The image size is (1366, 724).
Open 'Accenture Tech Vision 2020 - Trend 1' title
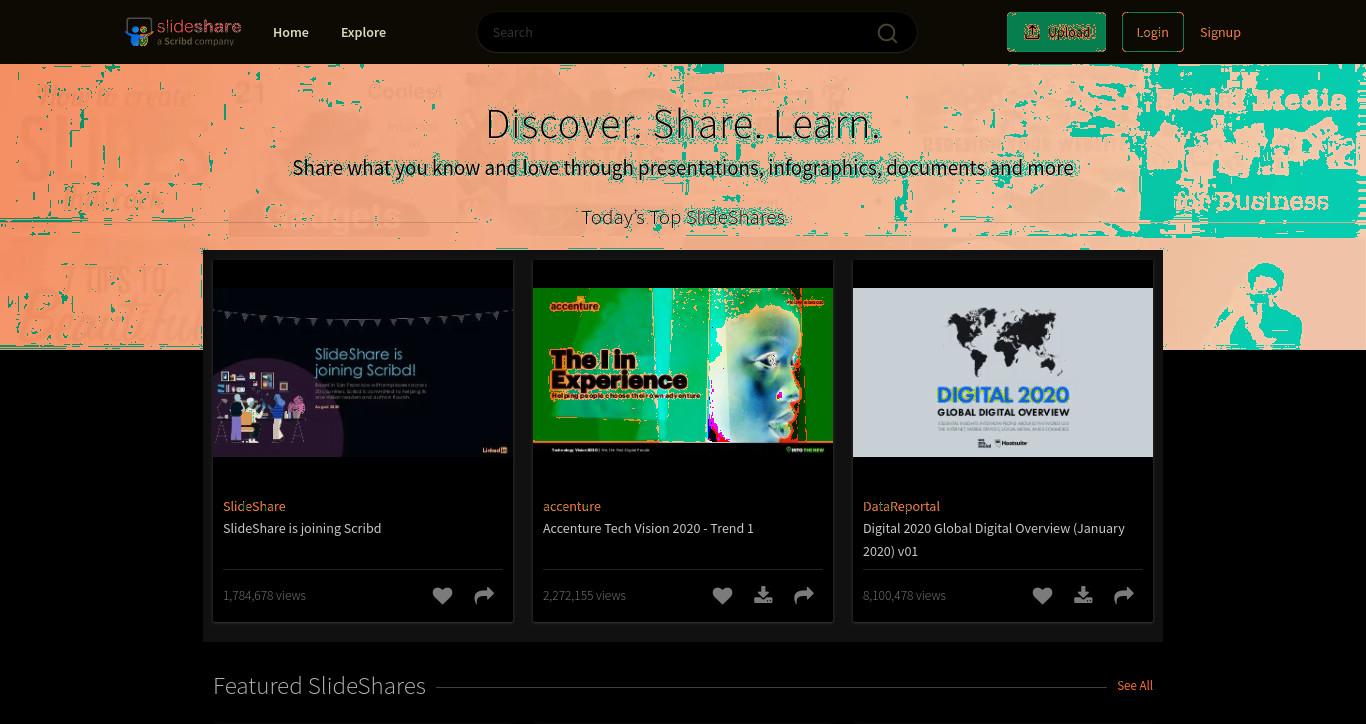(648, 528)
